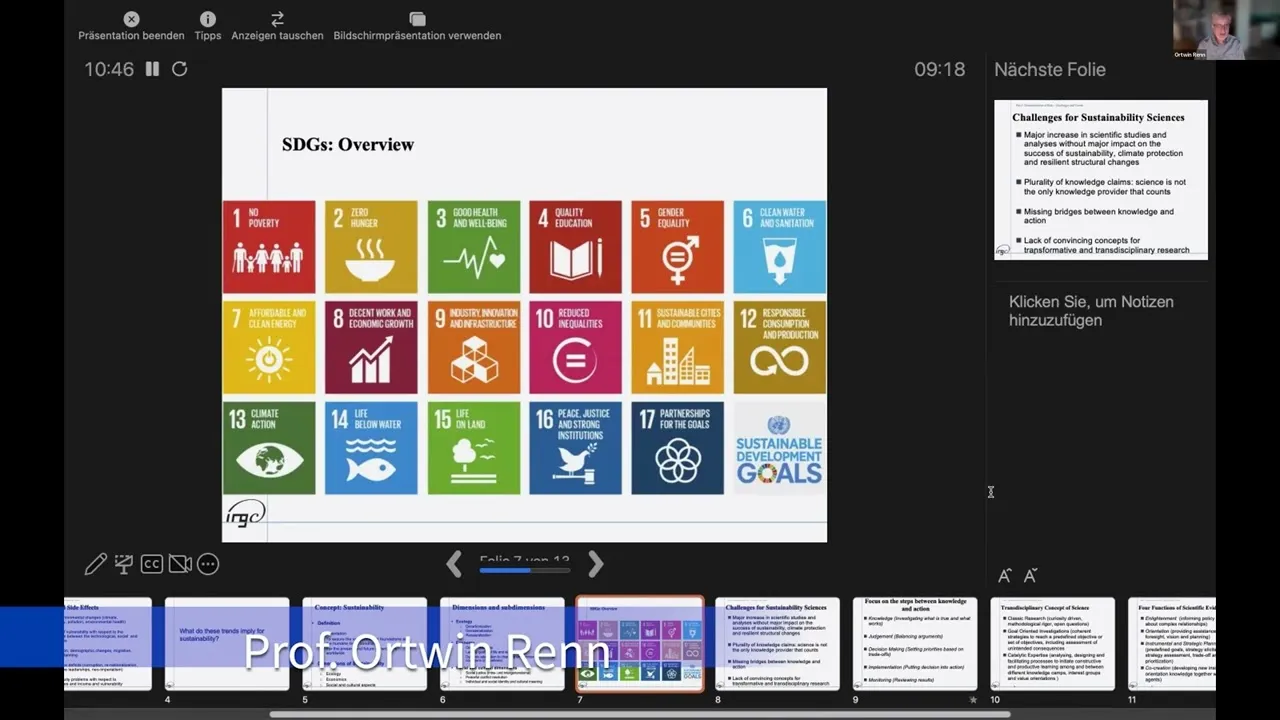The height and width of the screenshot is (720, 1280).
Task: Select slide 5 'Concept: Sustainability' thumbnail
Action: coord(365,644)
